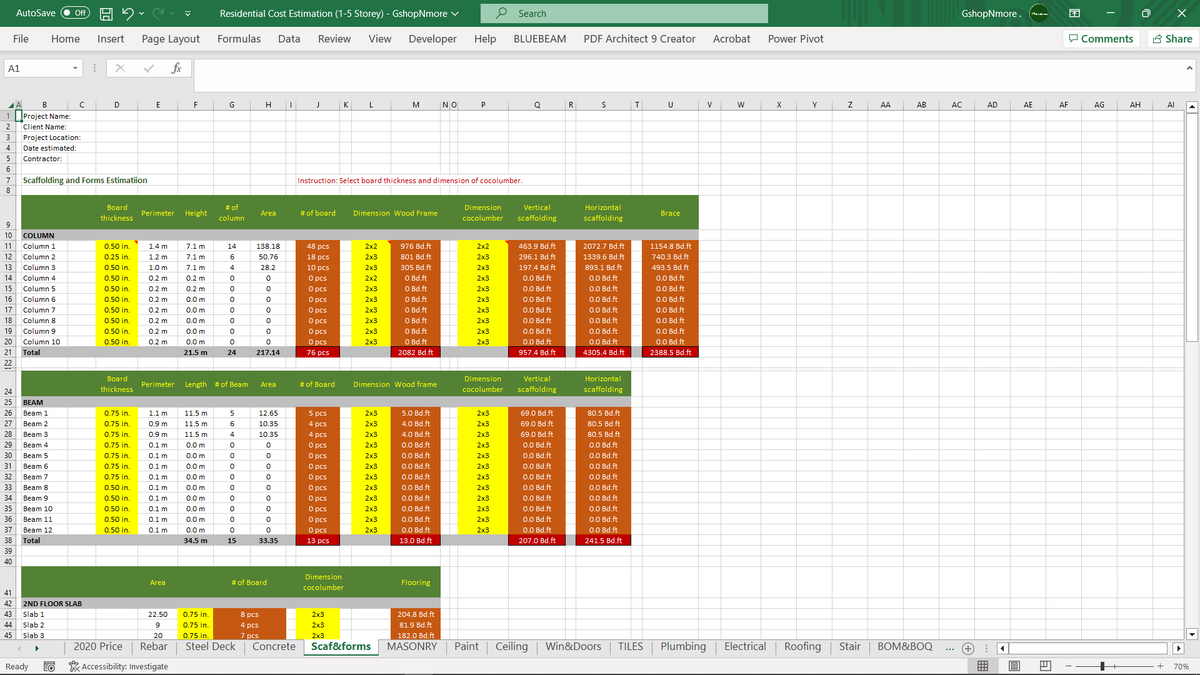
Task: Click the Scaffolding and Forms Estimation heading
Action: tap(85, 180)
